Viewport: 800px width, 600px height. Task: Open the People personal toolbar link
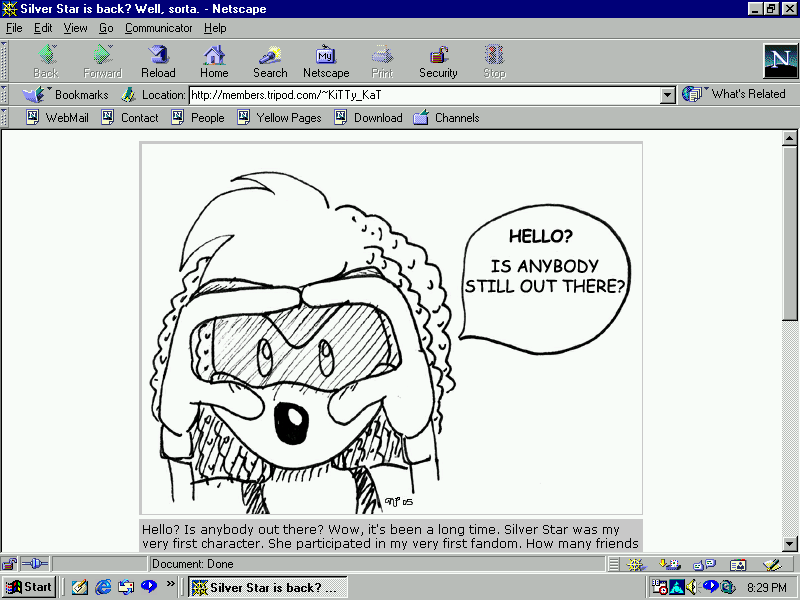click(198, 118)
